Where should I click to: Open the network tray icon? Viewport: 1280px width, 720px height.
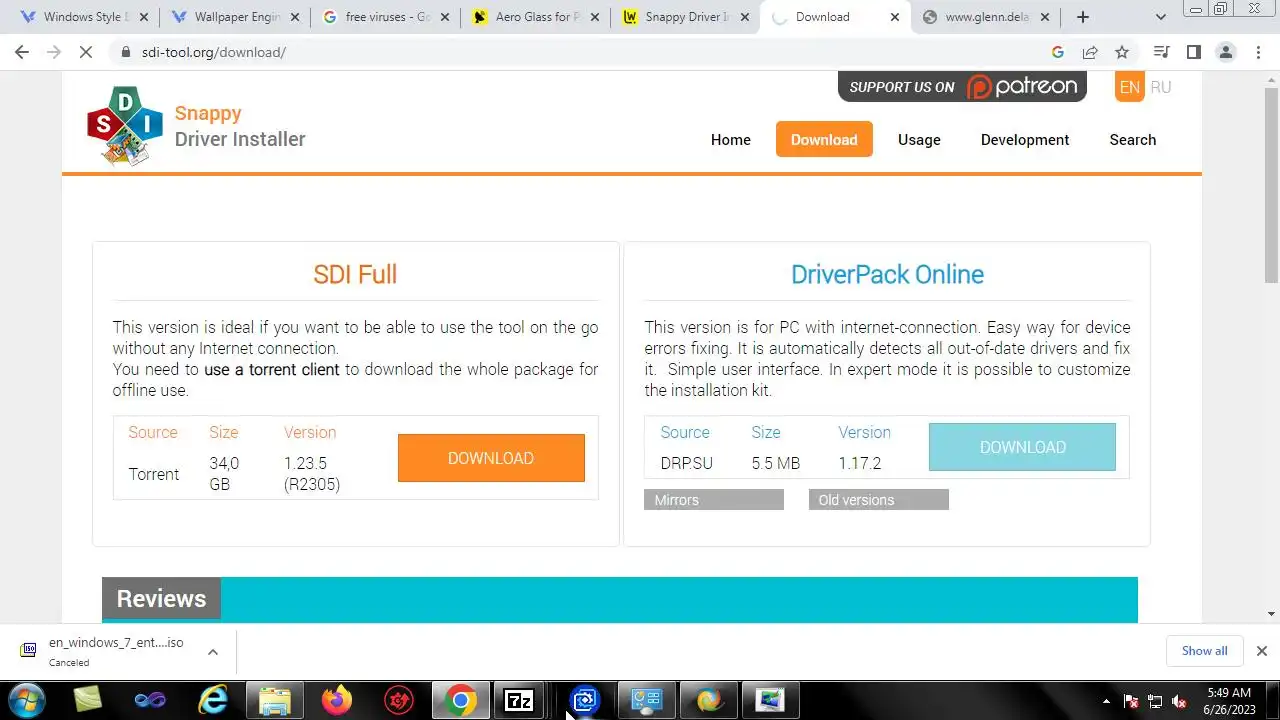click(x=1155, y=701)
